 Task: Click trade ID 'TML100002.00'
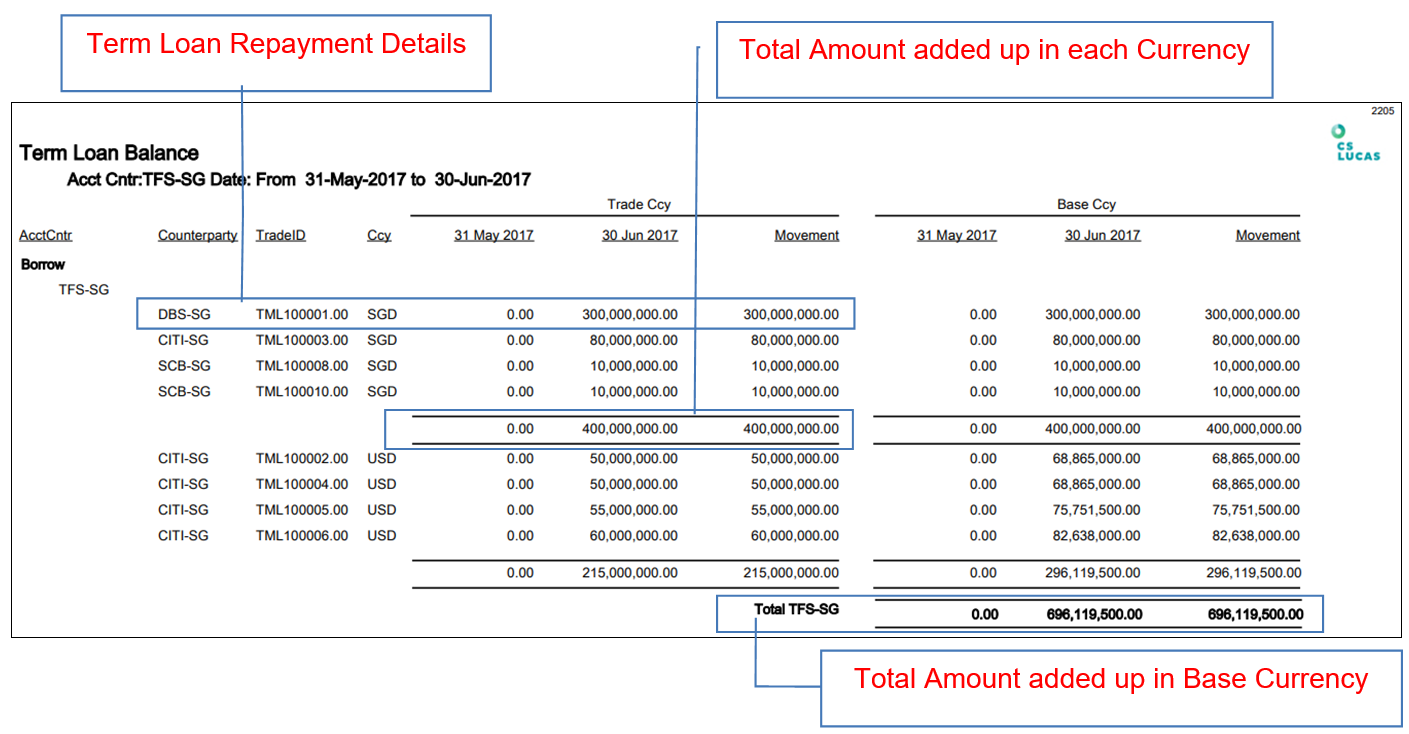tap(302, 459)
